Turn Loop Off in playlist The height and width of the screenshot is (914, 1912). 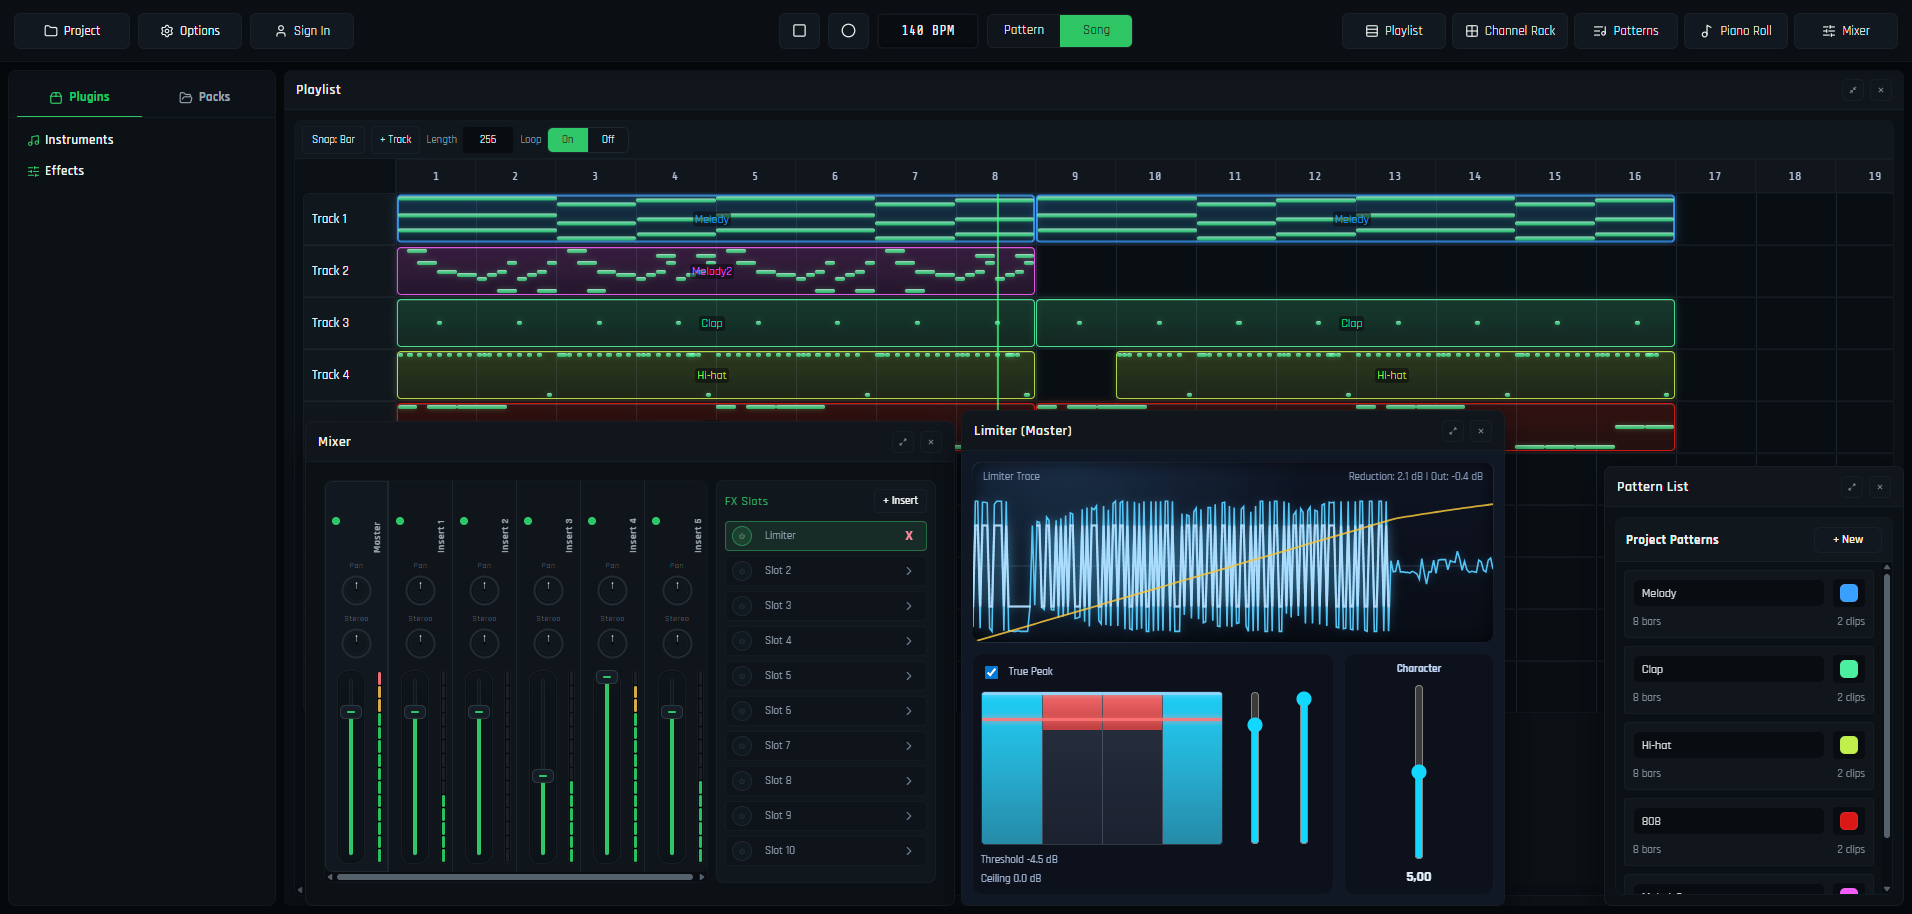click(x=607, y=140)
